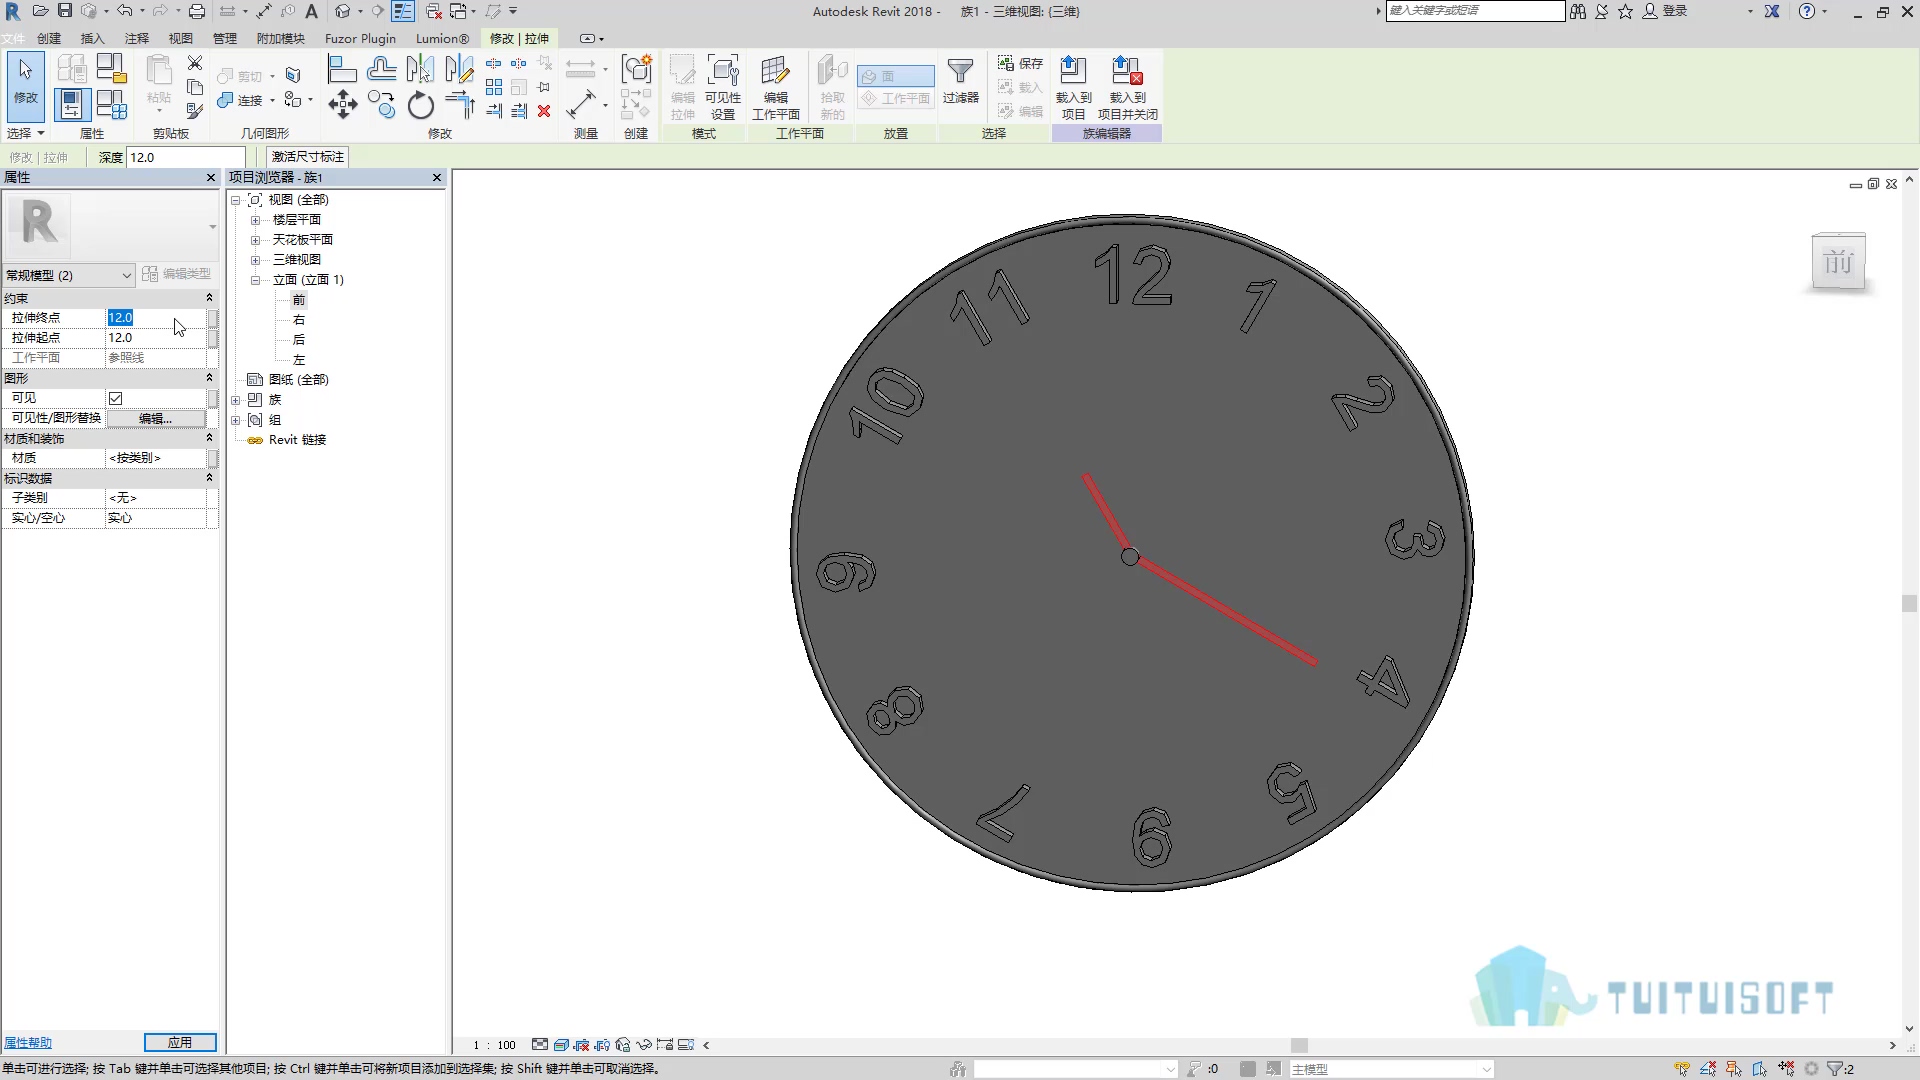This screenshot has height=1080, width=1920.
Task: Collapse the 立面 (立面 1) tree node
Action: [x=255, y=280]
